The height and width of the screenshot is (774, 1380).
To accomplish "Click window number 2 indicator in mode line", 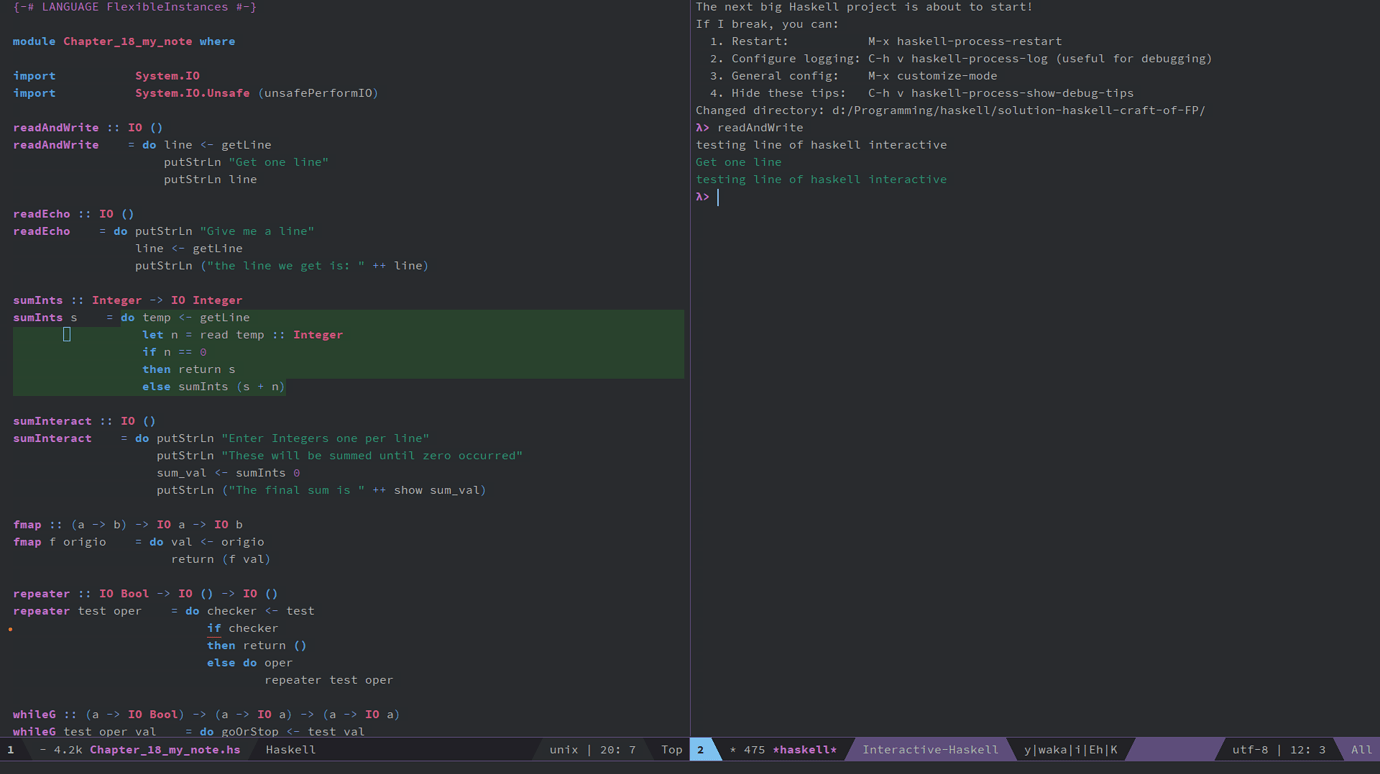I will coord(700,749).
